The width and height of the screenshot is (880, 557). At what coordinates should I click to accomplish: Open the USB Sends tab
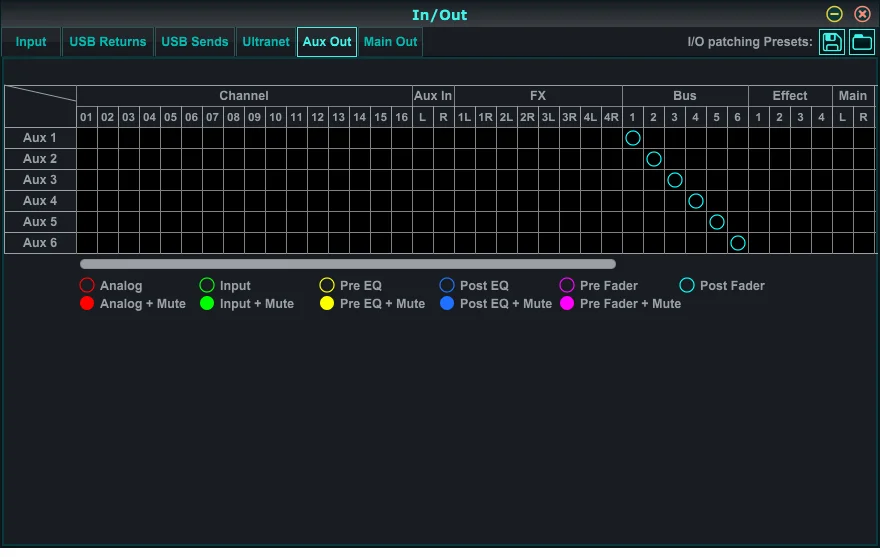click(195, 42)
